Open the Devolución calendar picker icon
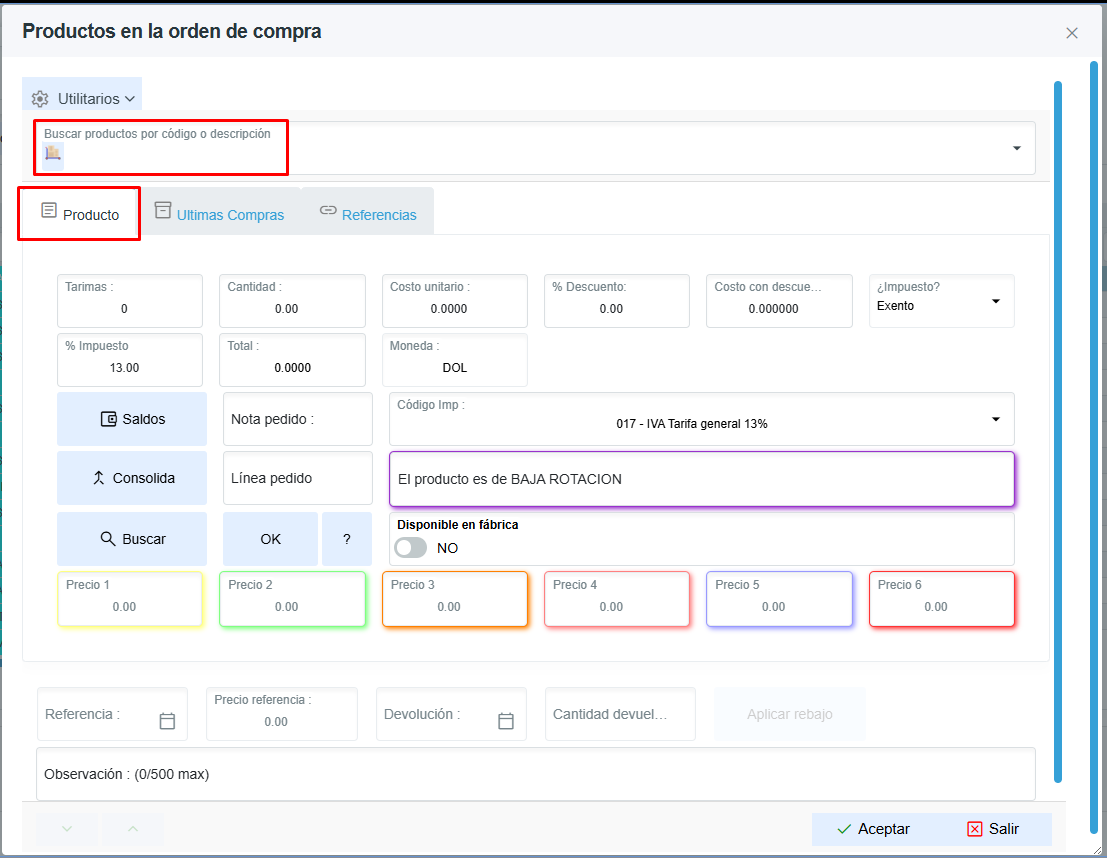 point(505,721)
